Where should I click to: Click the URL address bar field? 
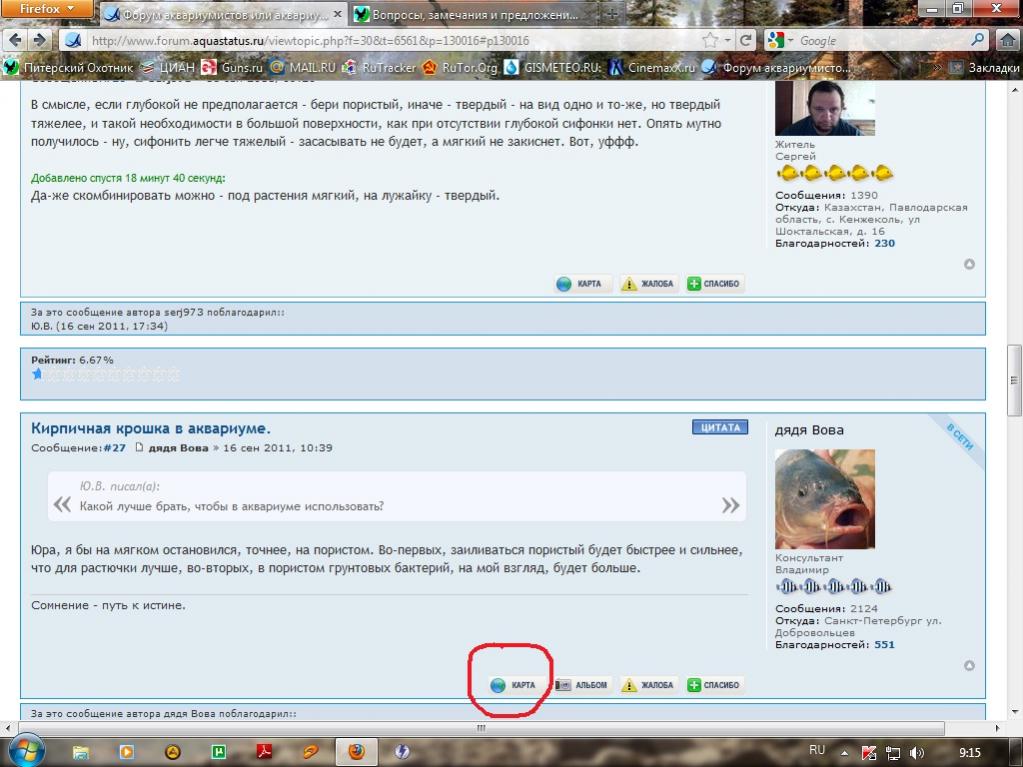[x=390, y=41]
